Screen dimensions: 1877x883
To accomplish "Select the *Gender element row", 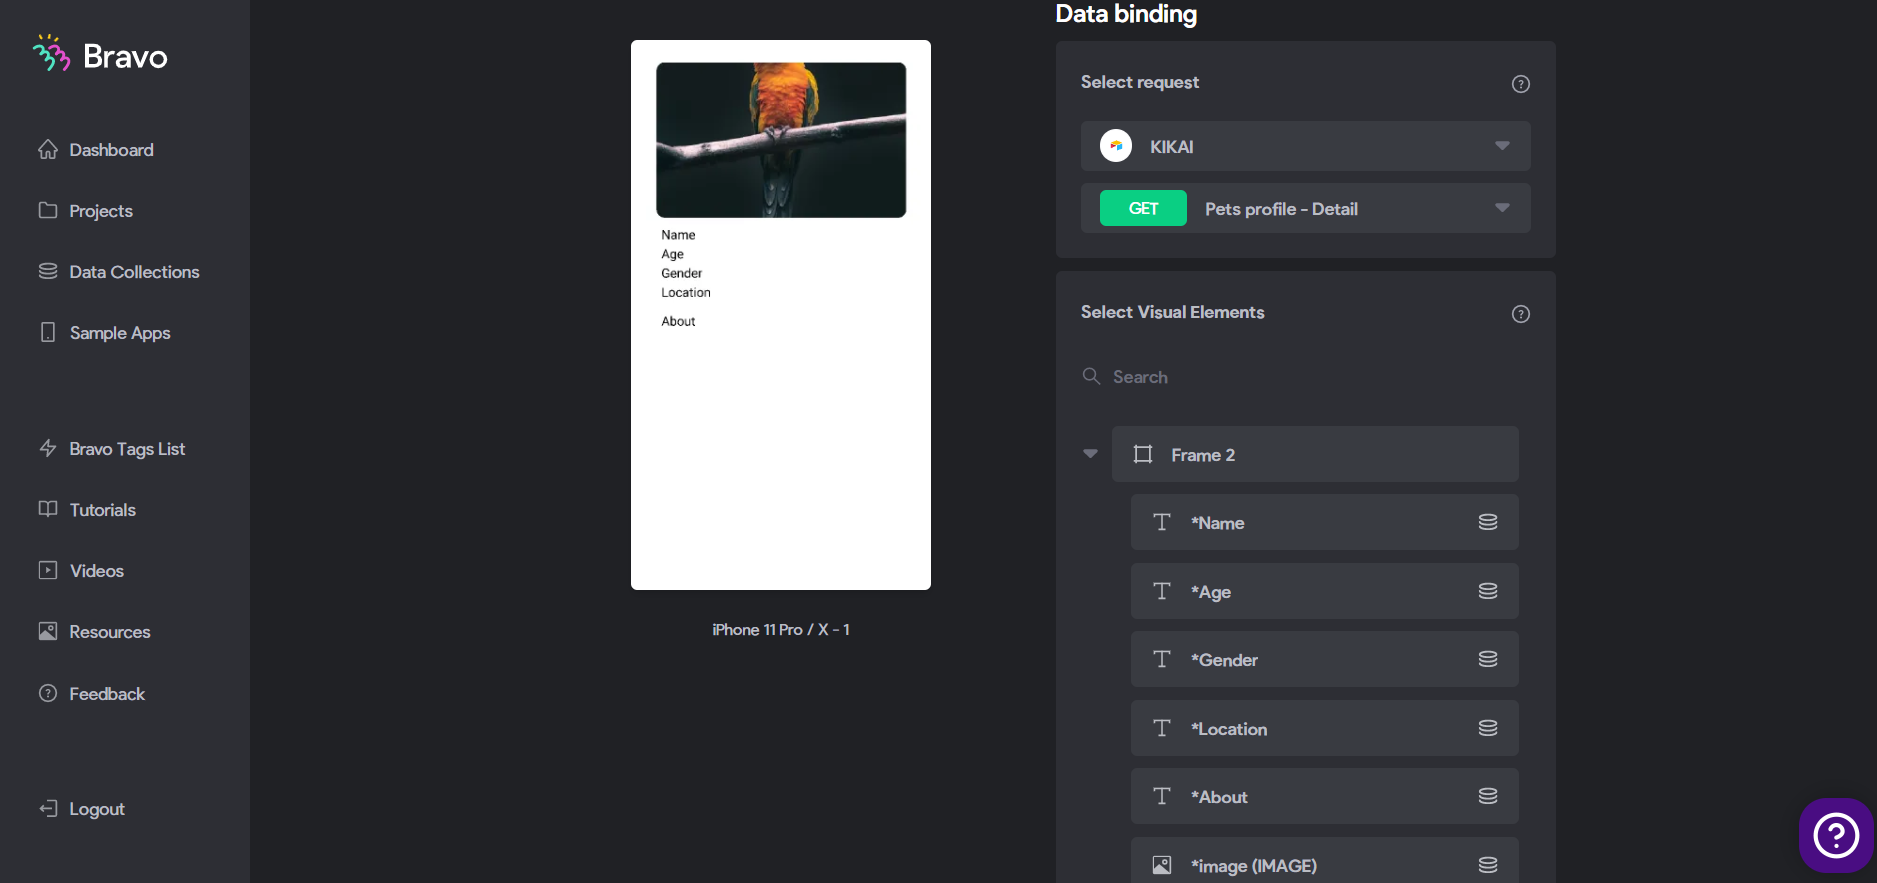I will [1325, 659].
